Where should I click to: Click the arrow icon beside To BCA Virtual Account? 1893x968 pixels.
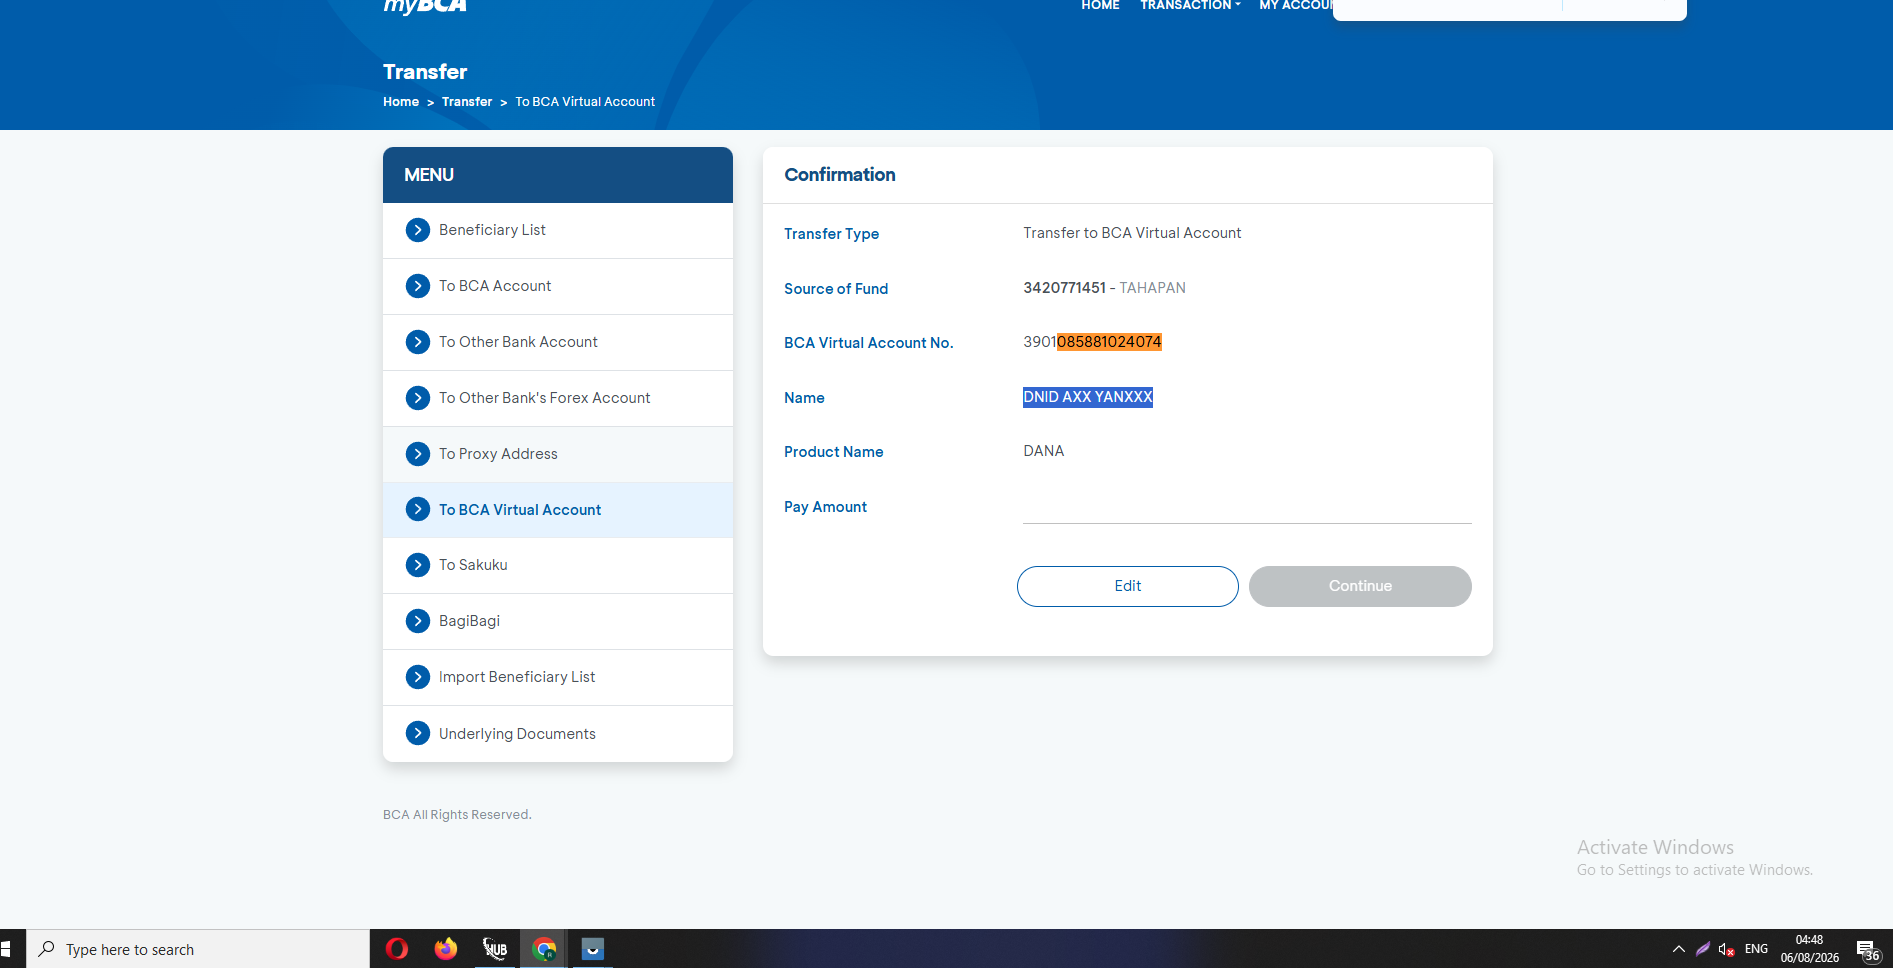(418, 509)
